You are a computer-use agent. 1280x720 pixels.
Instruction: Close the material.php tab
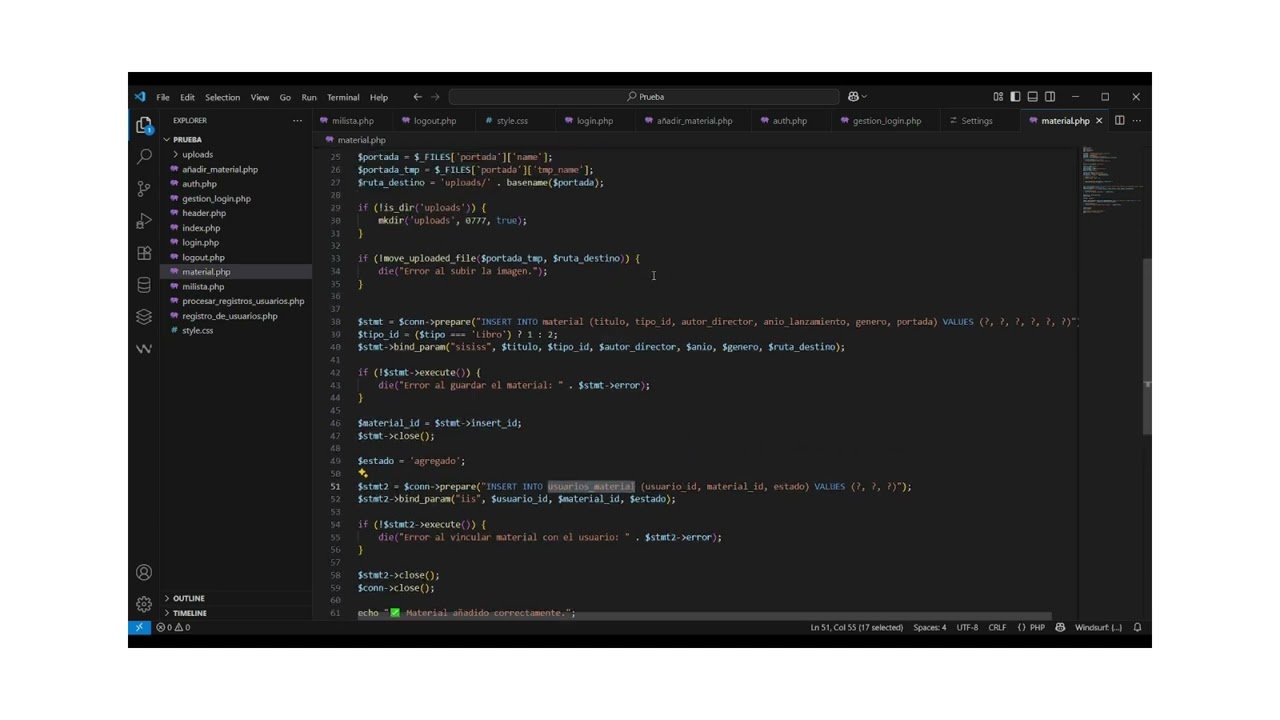click(x=1099, y=121)
